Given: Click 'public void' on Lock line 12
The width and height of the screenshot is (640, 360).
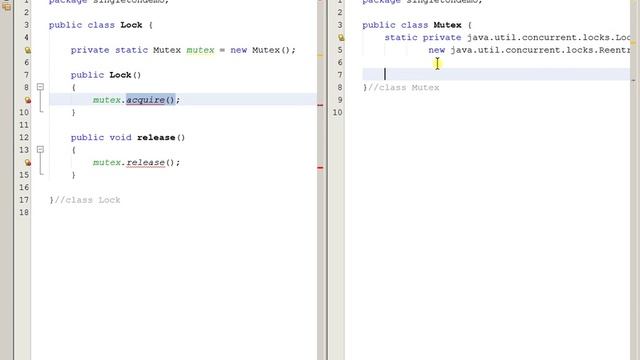Looking at the screenshot, I should pyautogui.click(x=101, y=138).
